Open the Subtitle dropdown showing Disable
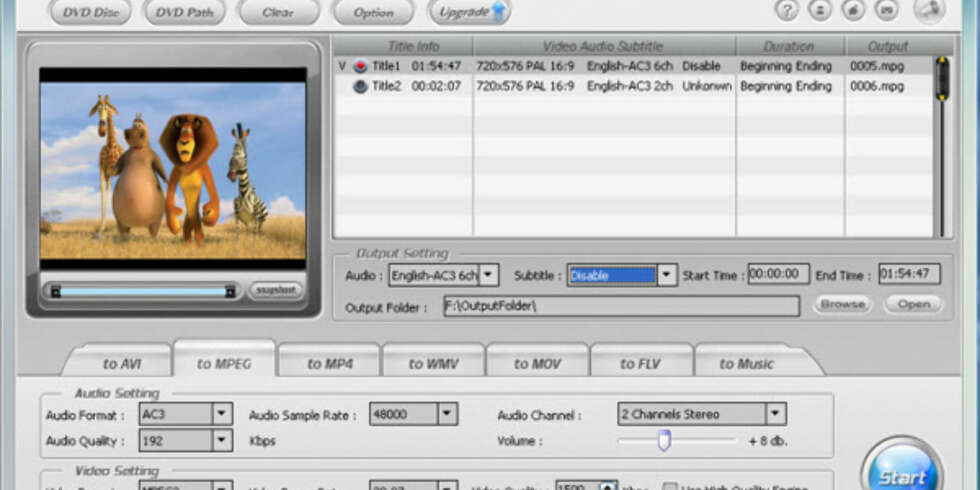 pyautogui.click(x=667, y=275)
